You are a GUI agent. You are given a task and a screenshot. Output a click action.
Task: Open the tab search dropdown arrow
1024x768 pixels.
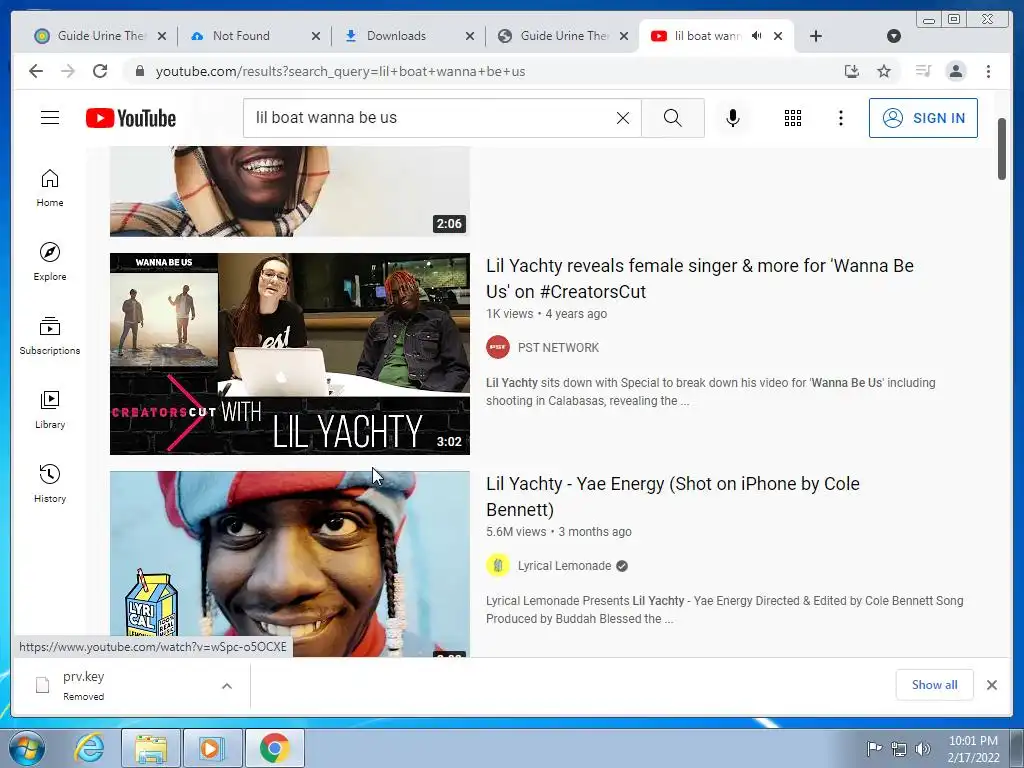click(x=894, y=36)
